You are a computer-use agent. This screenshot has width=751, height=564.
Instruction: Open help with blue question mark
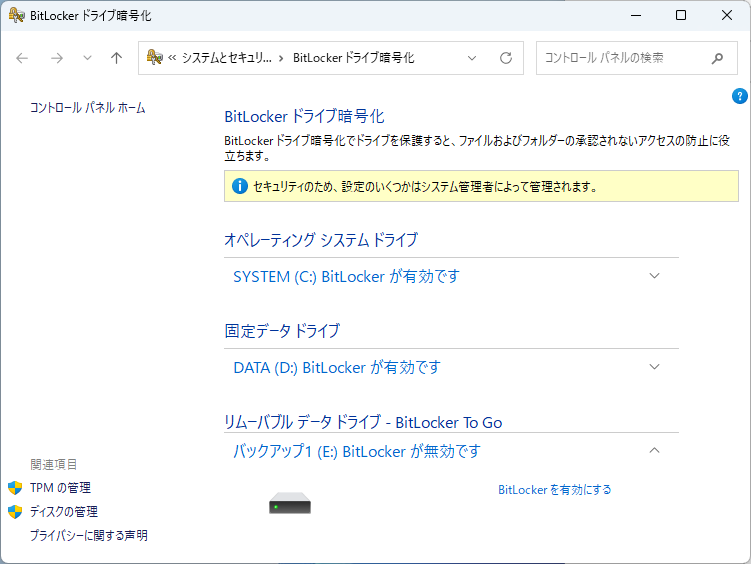point(740,96)
